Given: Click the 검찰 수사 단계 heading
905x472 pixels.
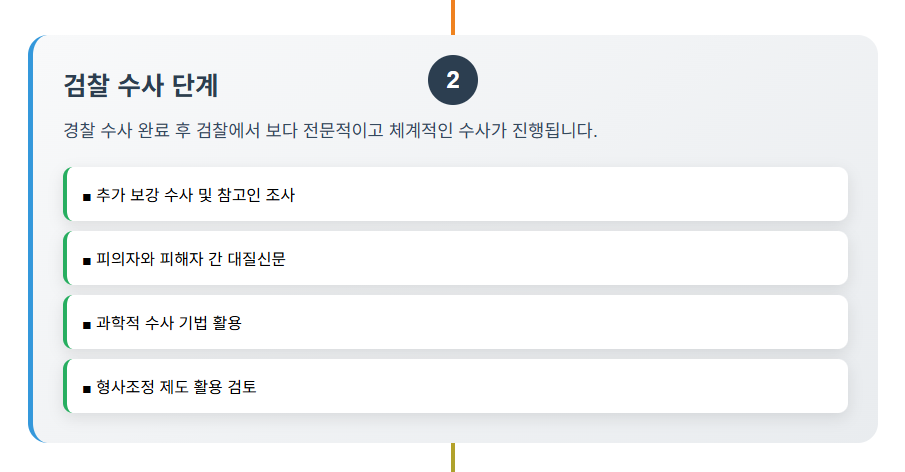Looking at the screenshot, I should click(140, 85).
